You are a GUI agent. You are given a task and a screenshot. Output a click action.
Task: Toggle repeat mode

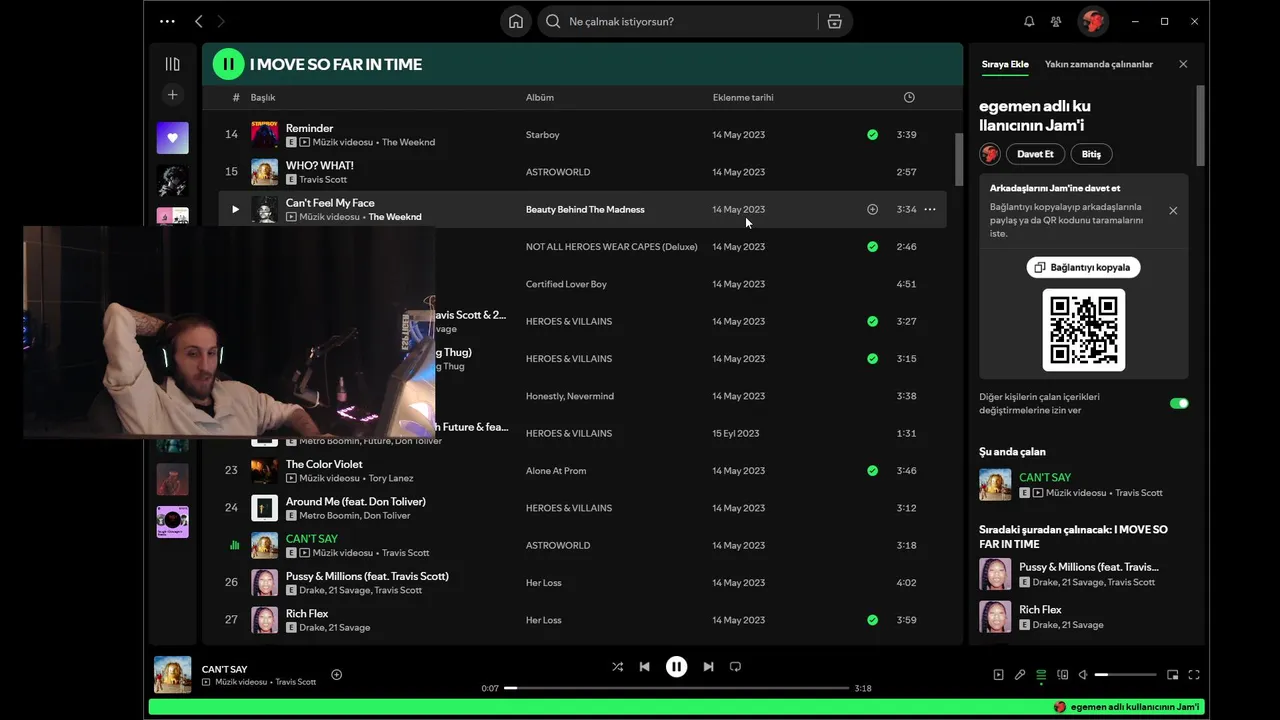pyautogui.click(x=735, y=667)
